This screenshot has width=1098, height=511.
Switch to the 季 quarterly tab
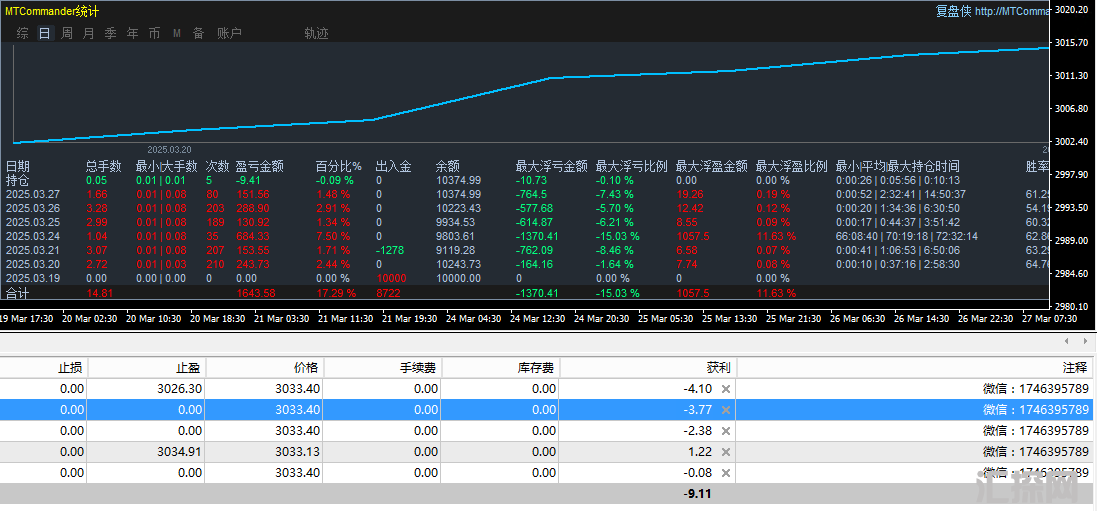[x=110, y=33]
